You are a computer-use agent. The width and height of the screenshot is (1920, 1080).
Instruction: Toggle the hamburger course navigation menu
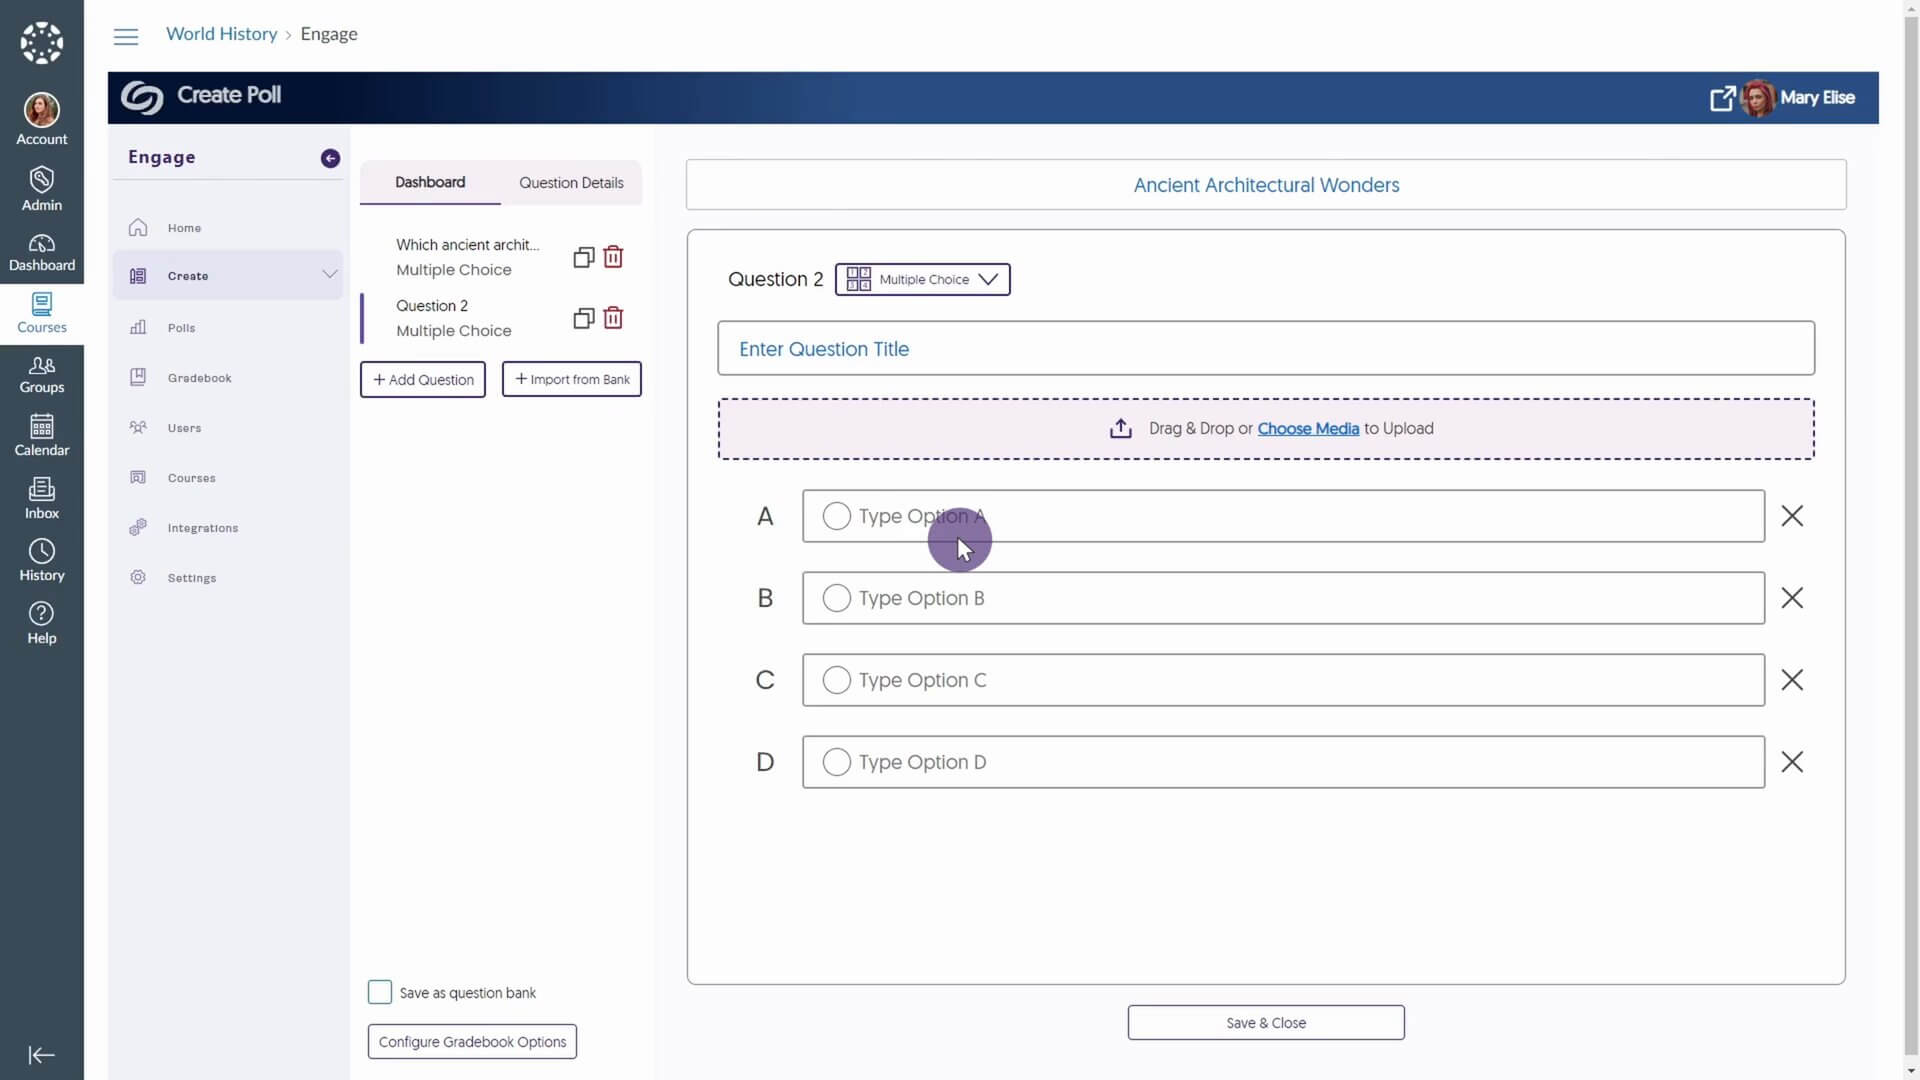point(126,37)
